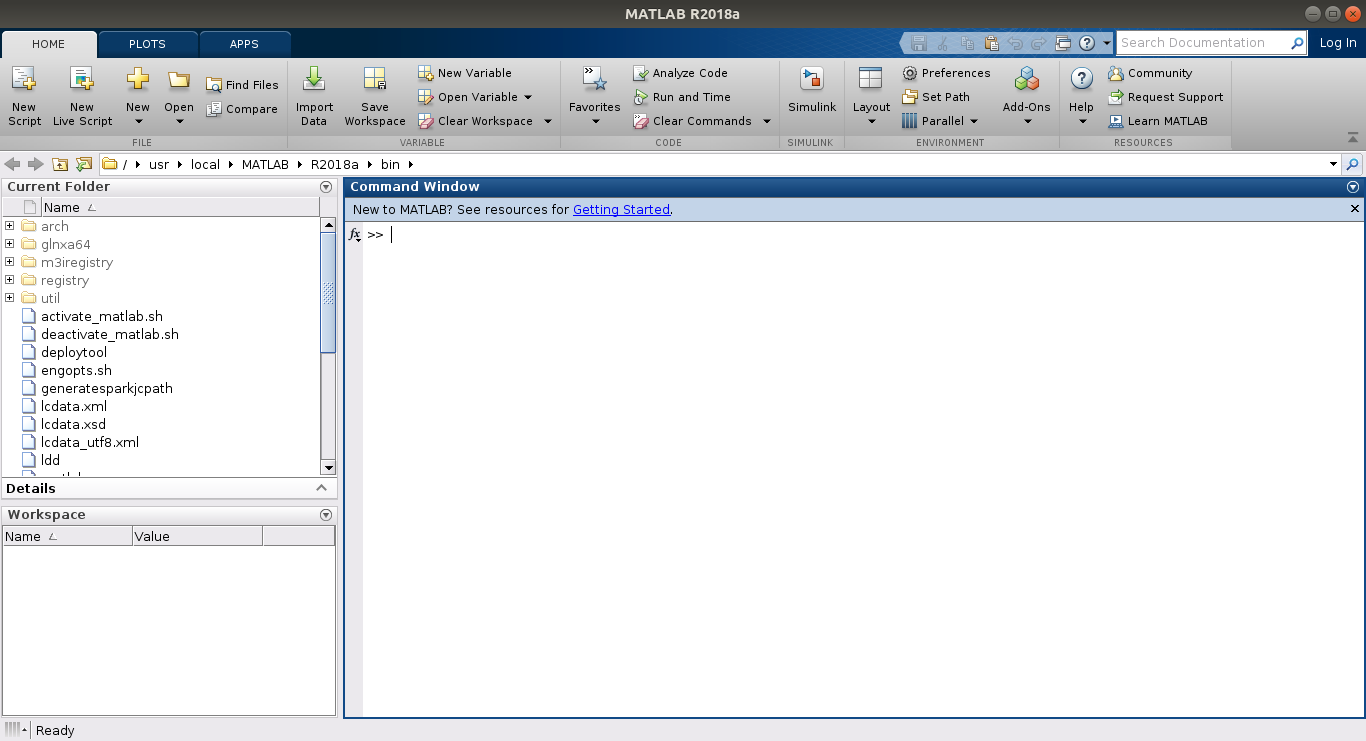Click Request Support
1366x741 pixels.
click(1165, 97)
